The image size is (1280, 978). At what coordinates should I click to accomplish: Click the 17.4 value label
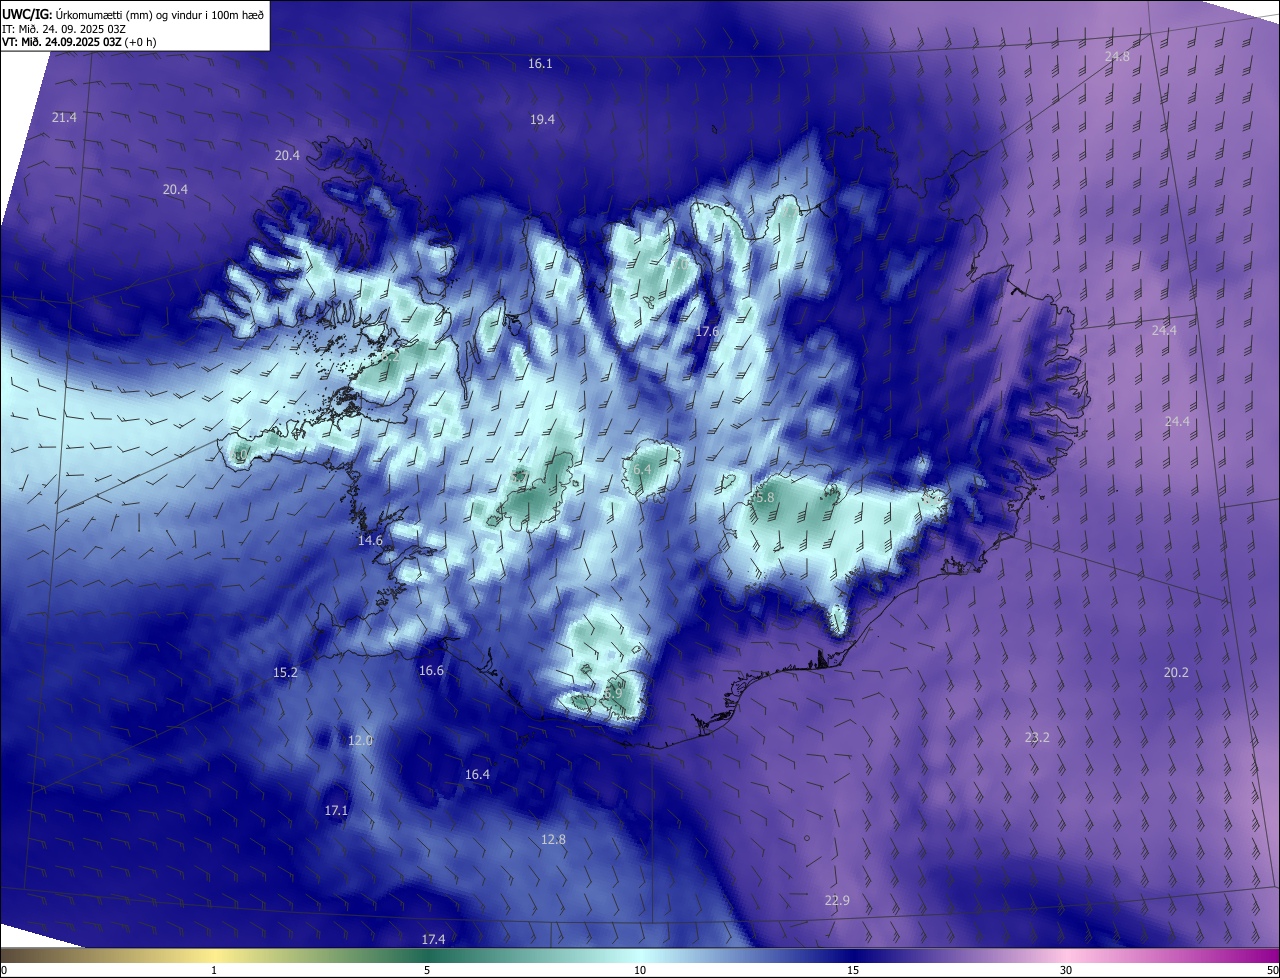(433, 939)
